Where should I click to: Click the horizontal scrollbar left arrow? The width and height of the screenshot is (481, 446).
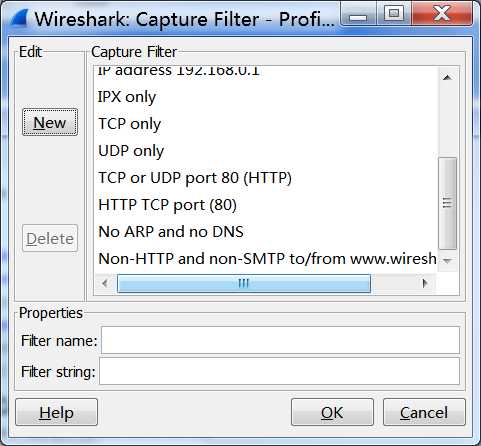[105, 283]
